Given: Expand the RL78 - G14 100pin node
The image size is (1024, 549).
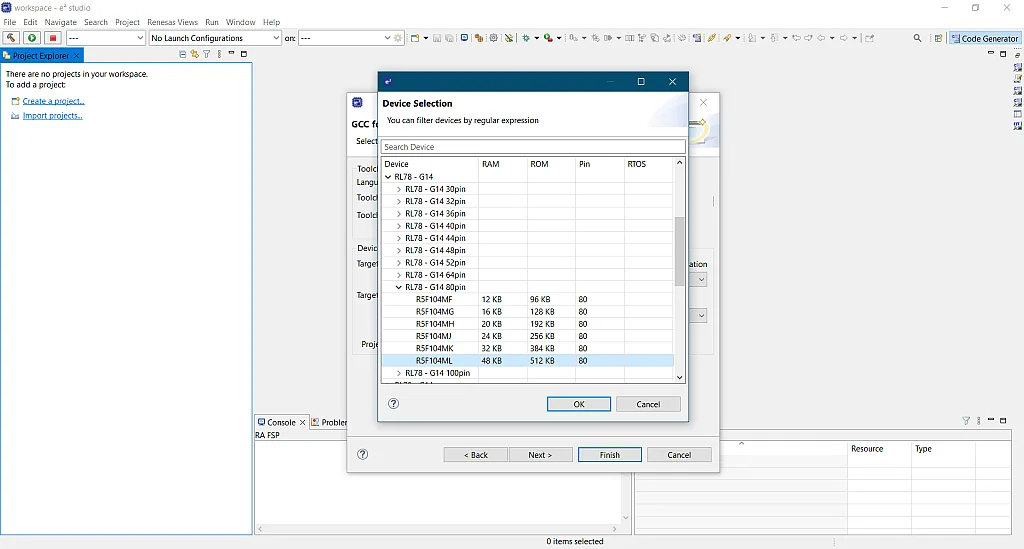Looking at the screenshot, I should pyautogui.click(x=398, y=373).
